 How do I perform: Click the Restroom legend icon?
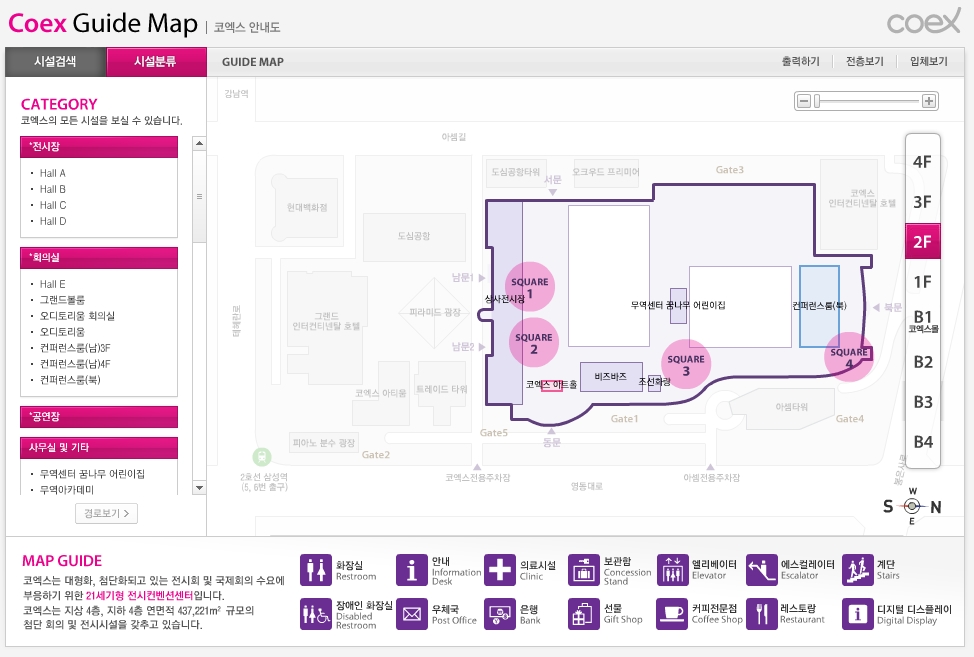tap(316, 570)
